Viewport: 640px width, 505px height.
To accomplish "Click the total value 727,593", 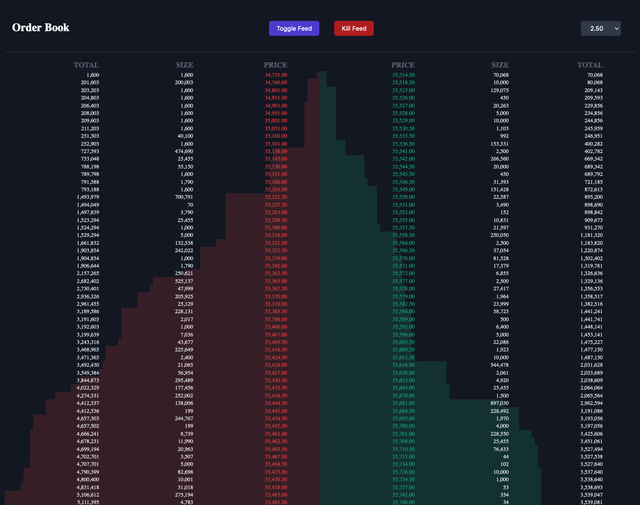I will point(90,151).
